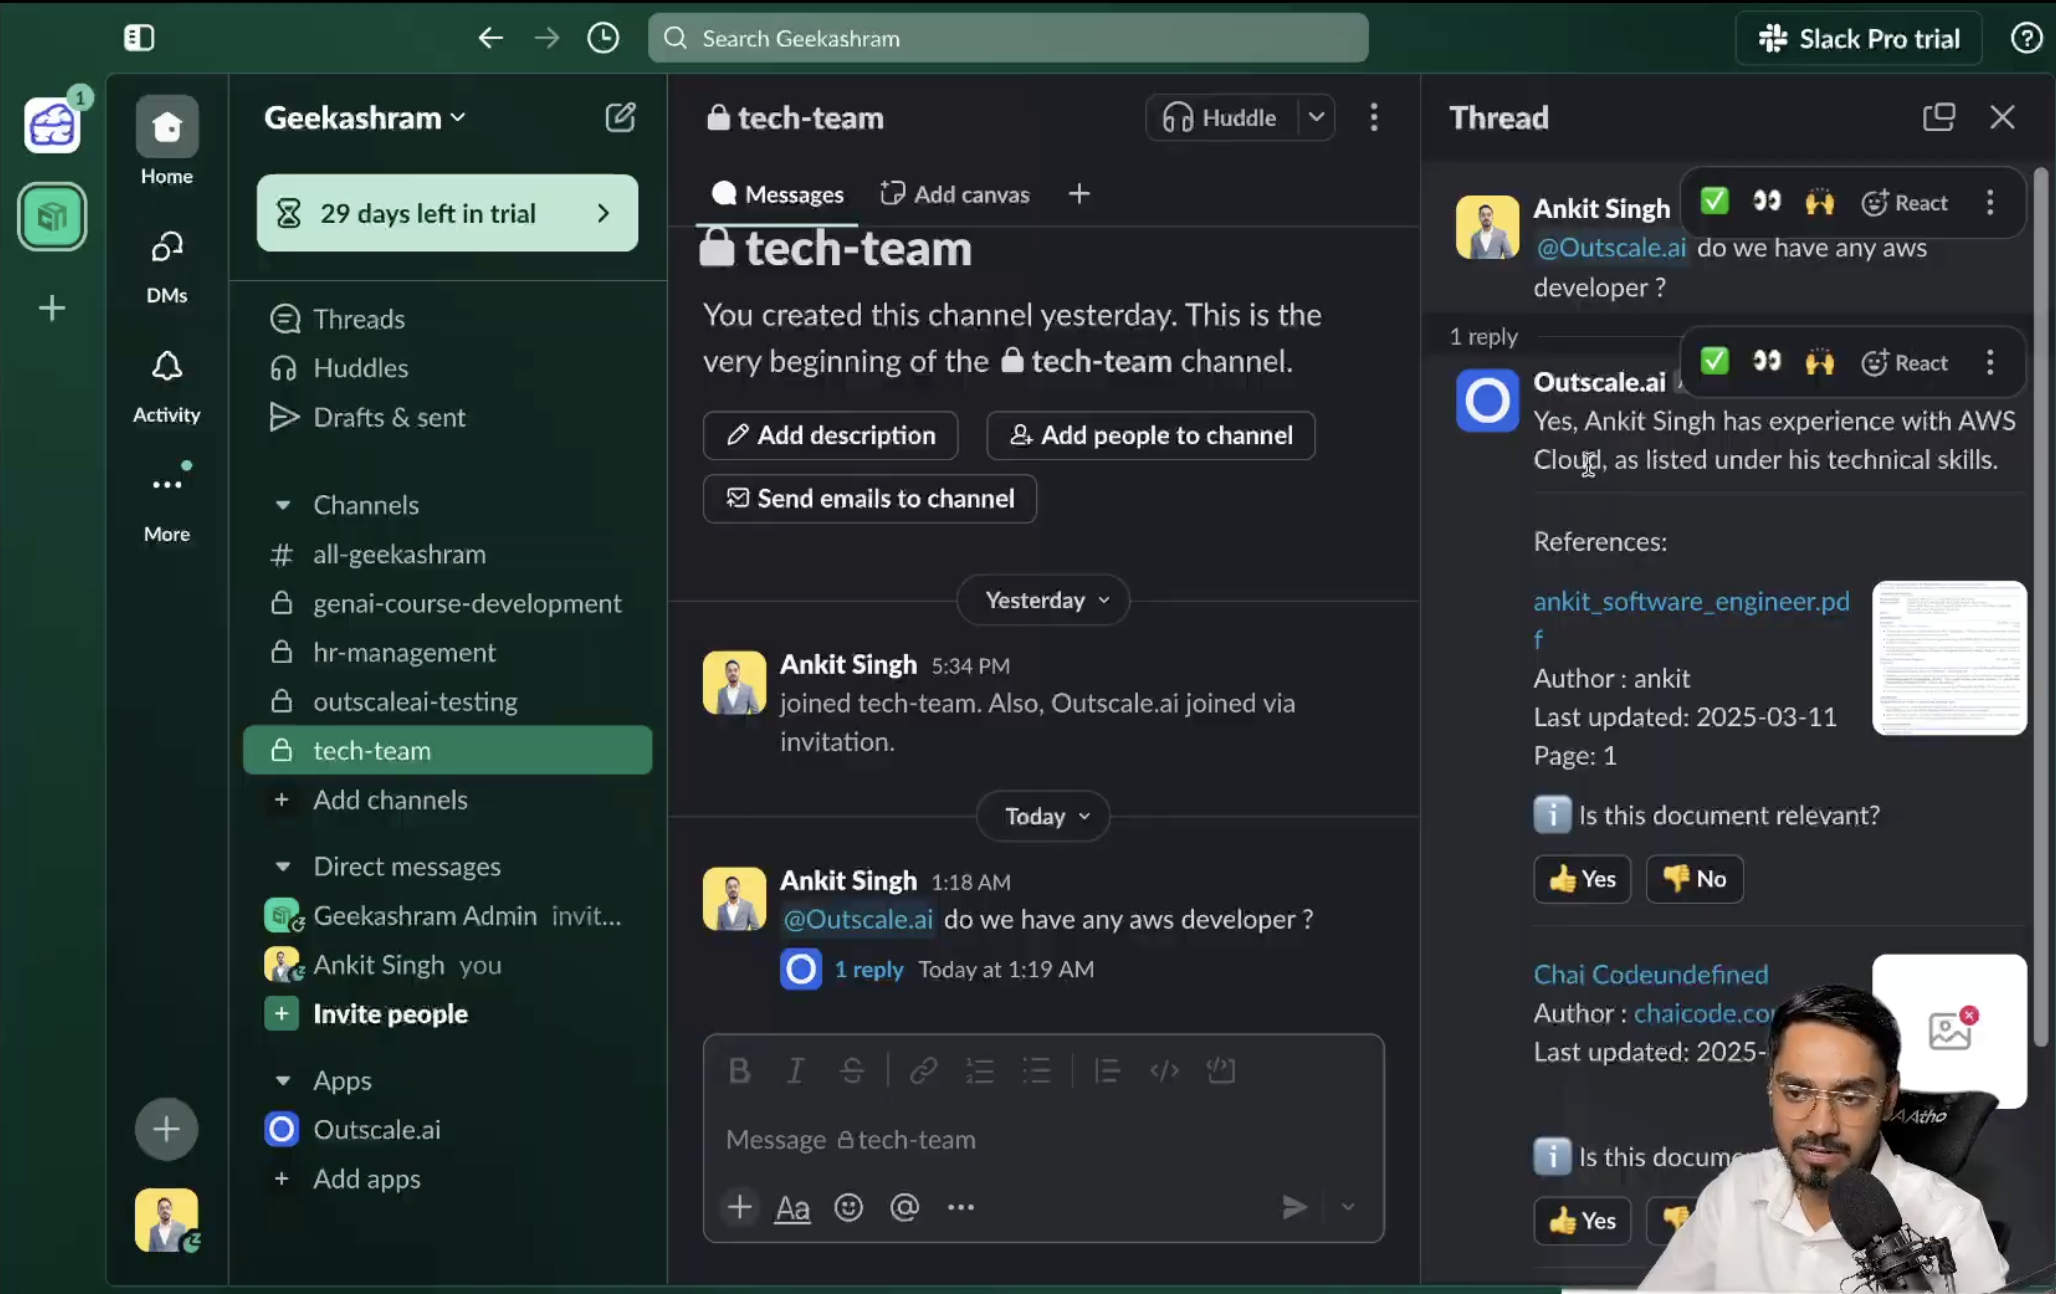This screenshot has height=1294, width=2056.
Task: Toggle the sidebar panel icon
Action: 139,38
